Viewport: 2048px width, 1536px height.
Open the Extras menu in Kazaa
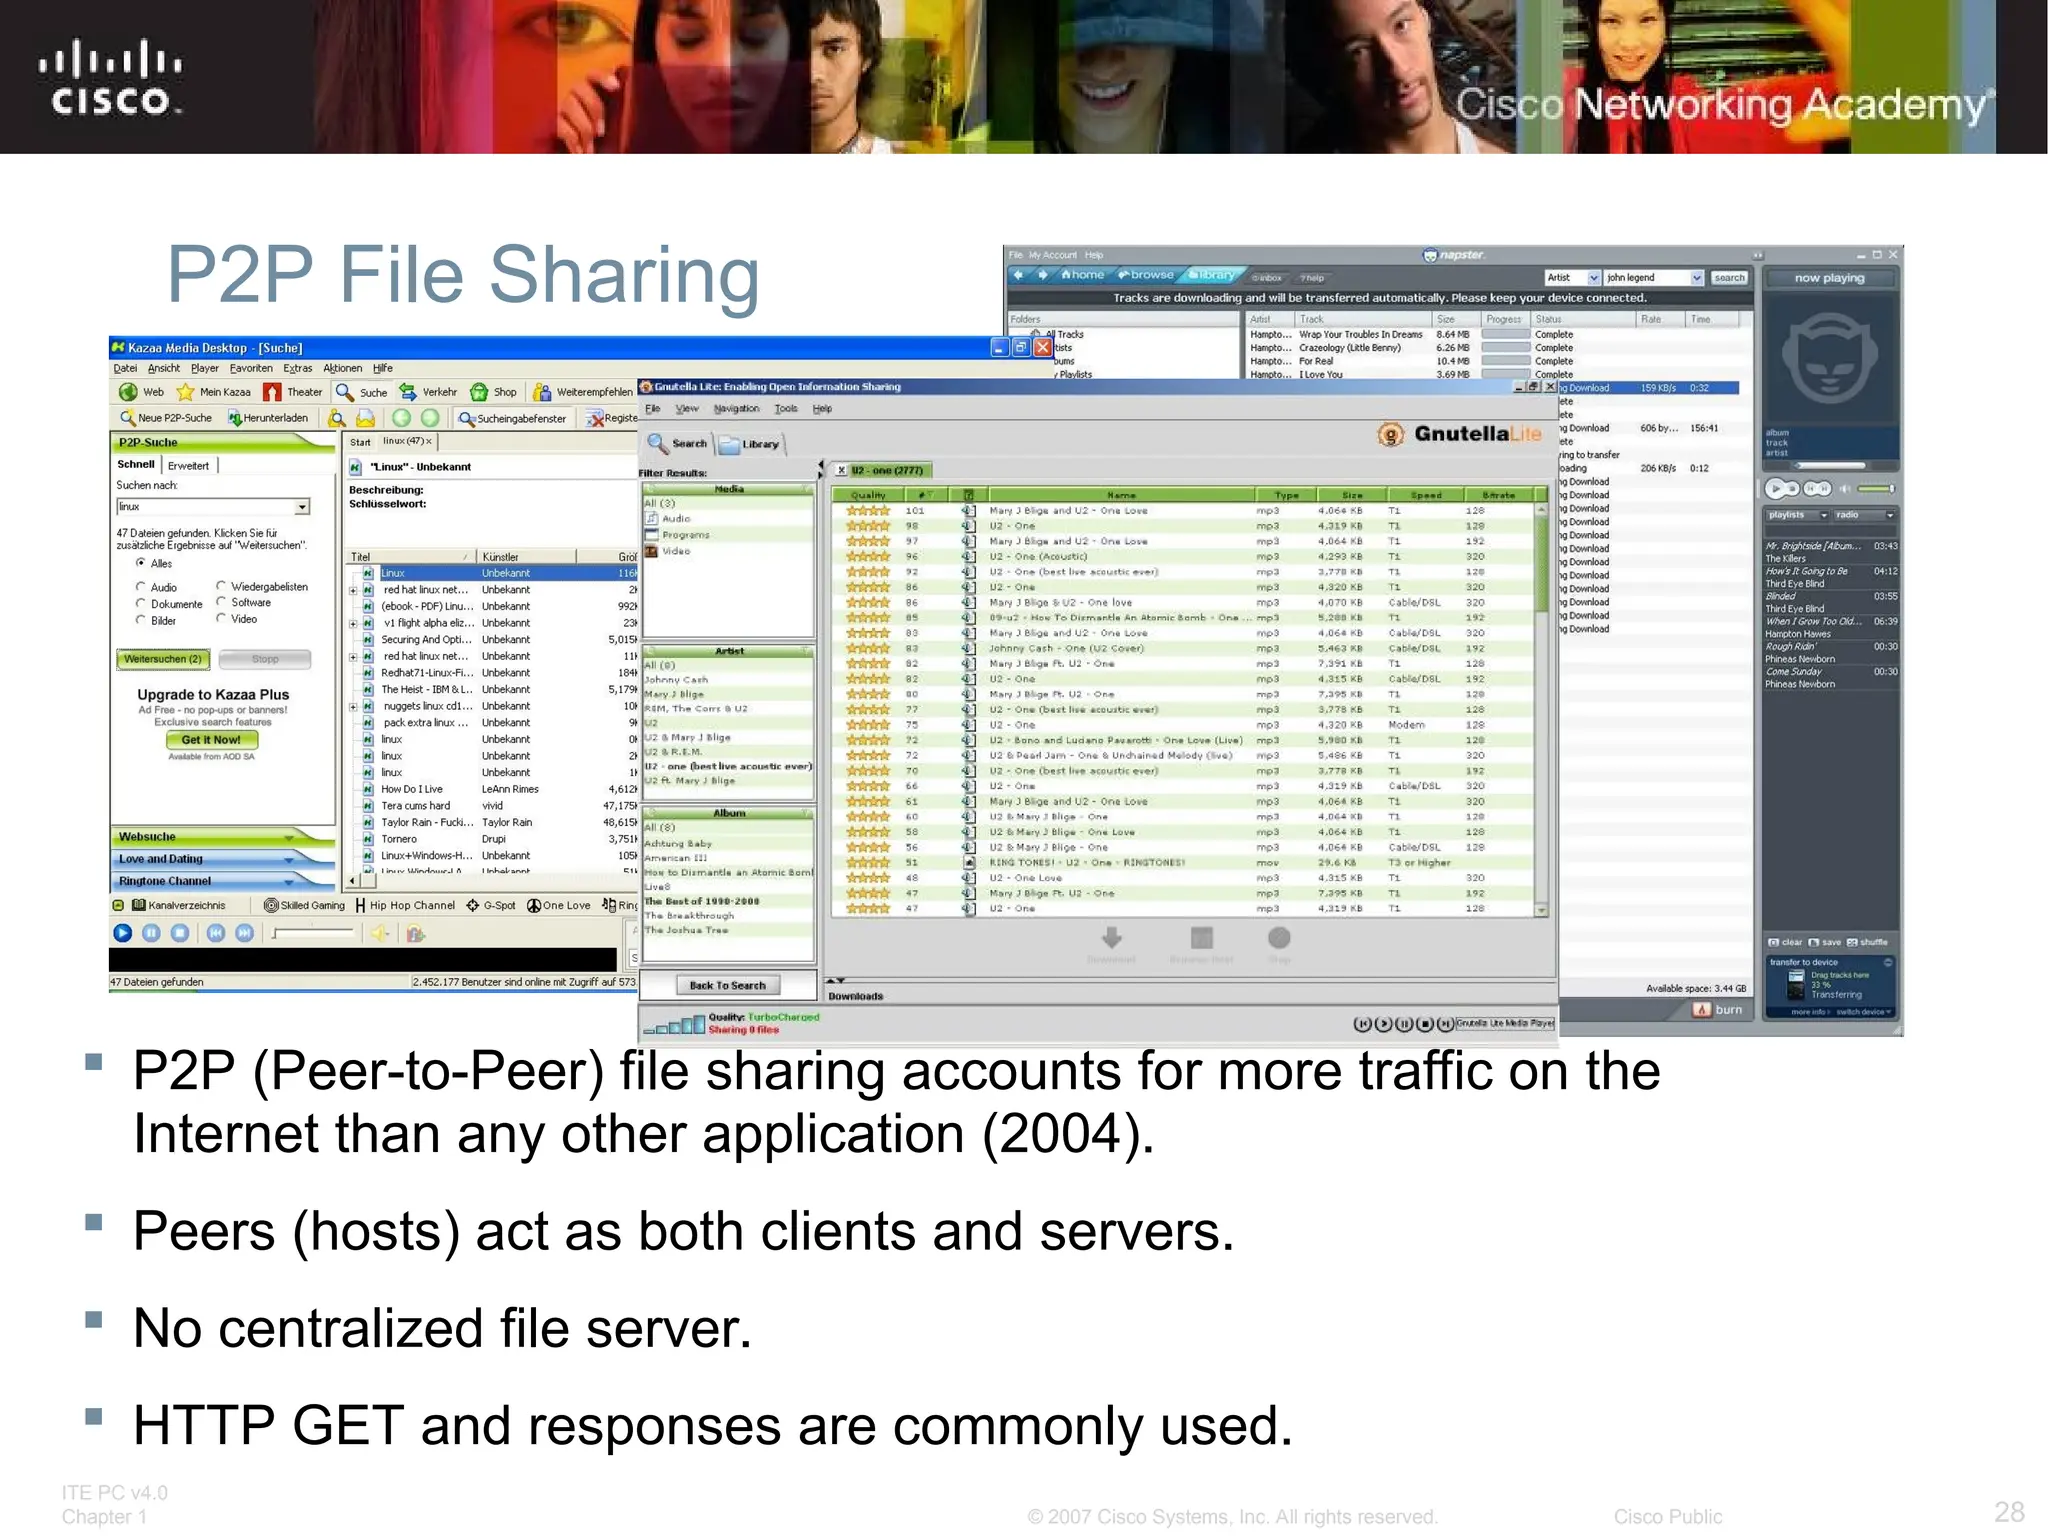tap(297, 368)
